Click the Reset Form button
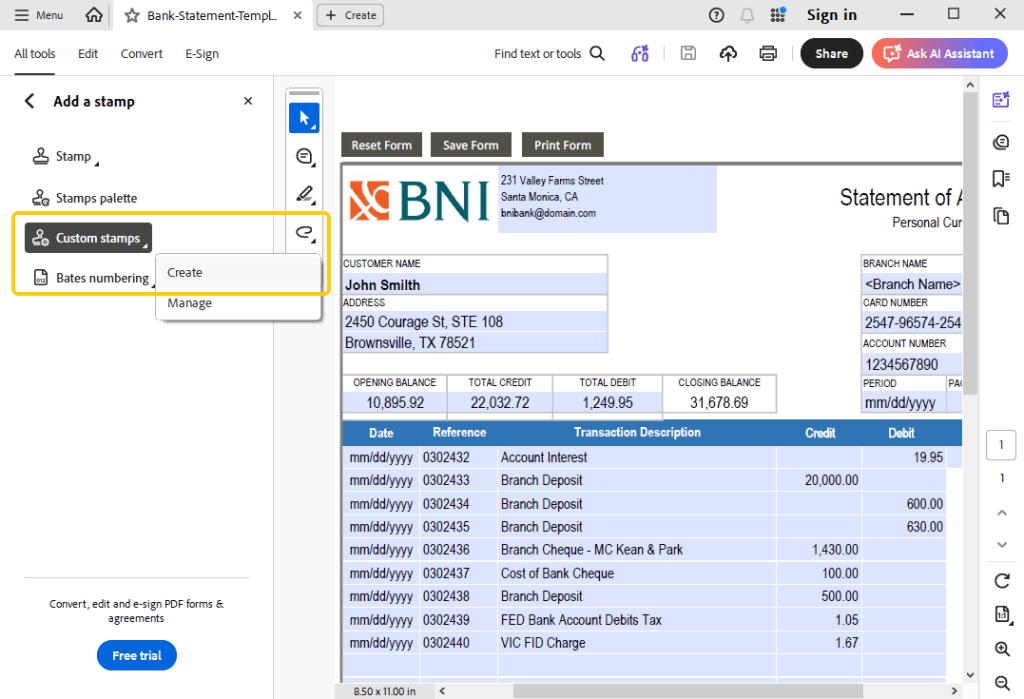1024x699 pixels. point(381,145)
